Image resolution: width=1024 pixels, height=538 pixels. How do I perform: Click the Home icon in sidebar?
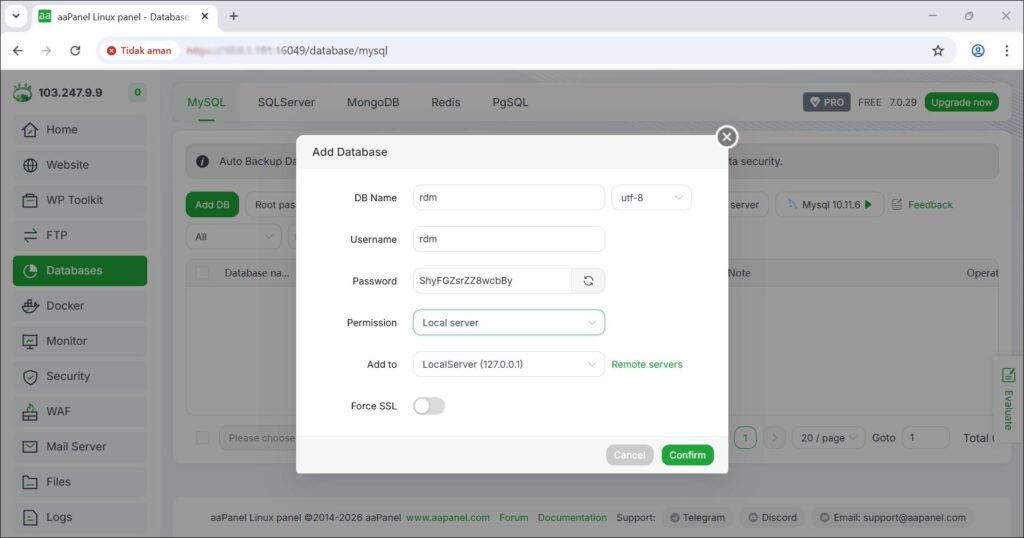coord(30,130)
